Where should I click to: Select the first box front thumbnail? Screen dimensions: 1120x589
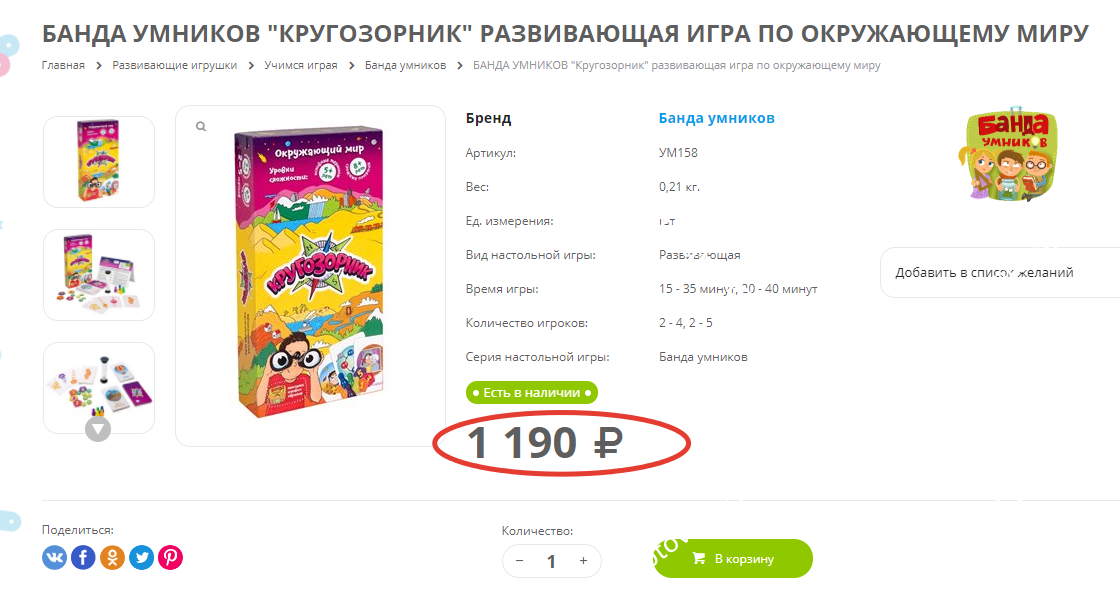click(99, 162)
